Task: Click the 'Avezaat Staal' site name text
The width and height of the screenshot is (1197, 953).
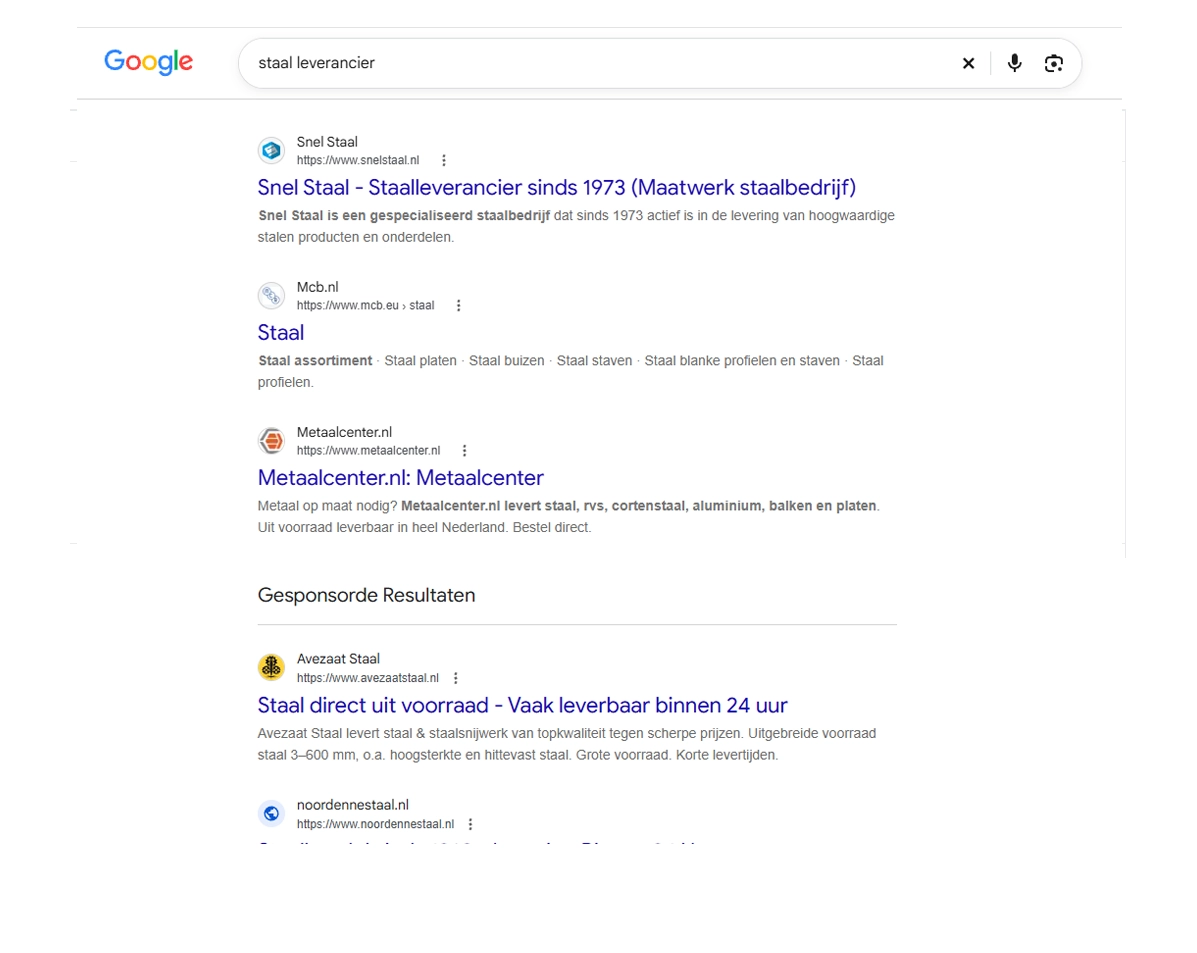Action: [338, 659]
